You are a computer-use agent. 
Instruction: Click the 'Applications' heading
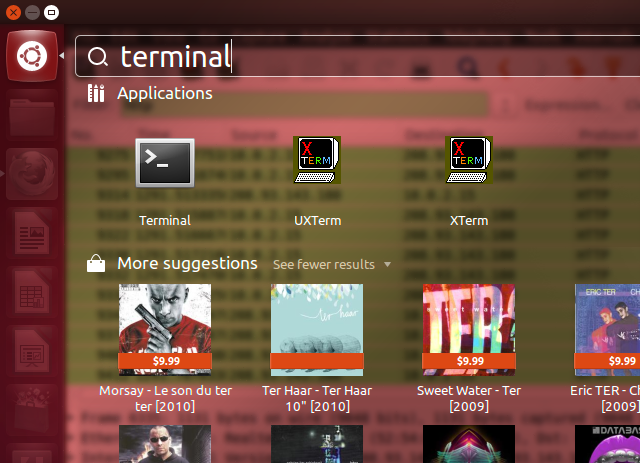tap(165, 93)
